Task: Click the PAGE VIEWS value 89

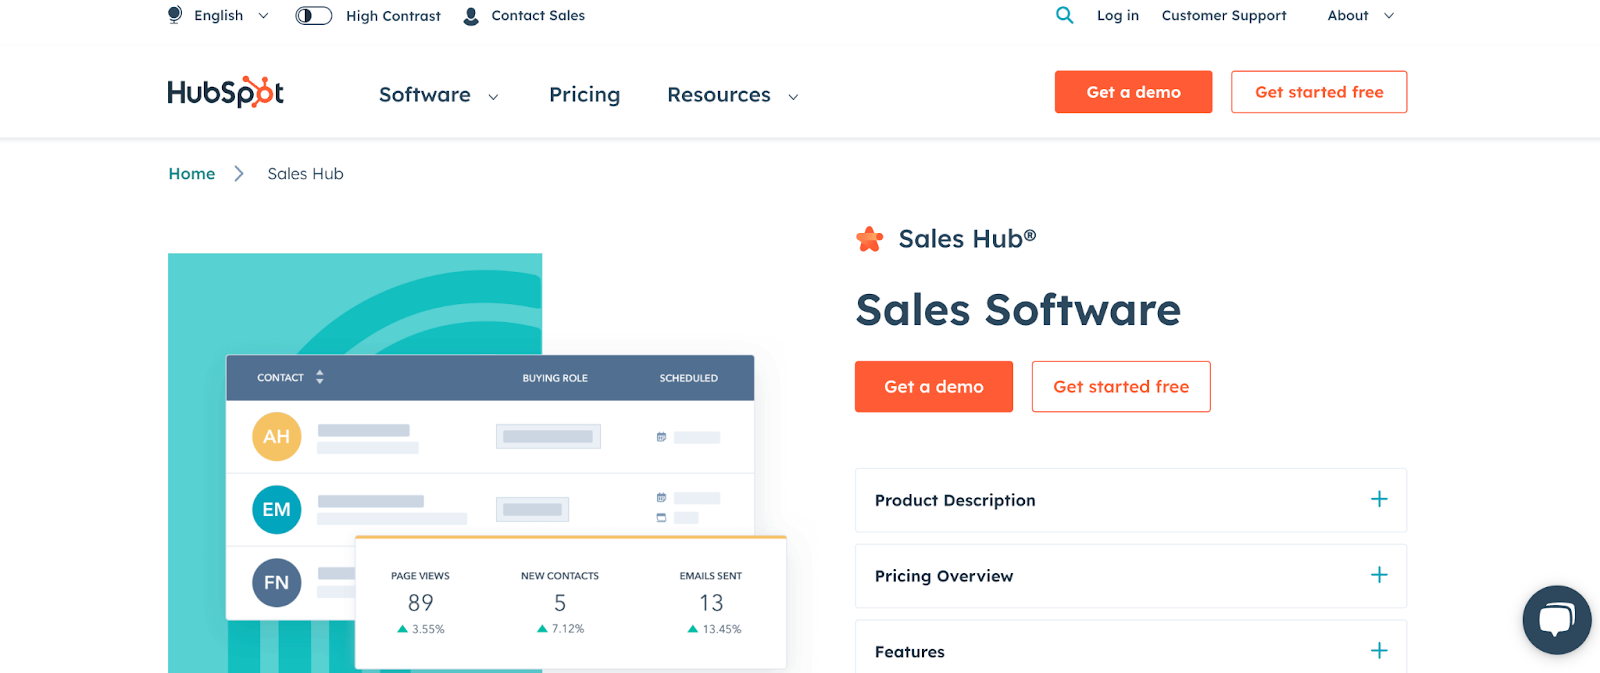Action: click(x=421, y=603)
